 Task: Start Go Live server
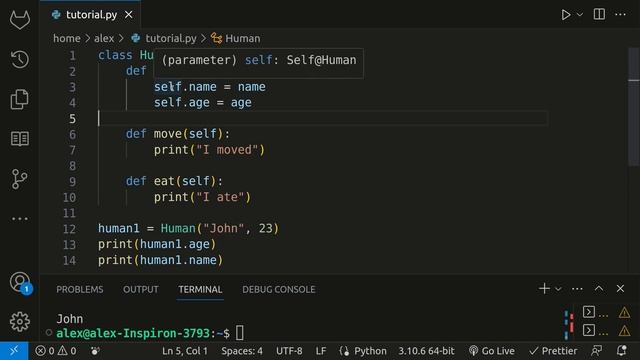pyautogui.click(x=491, y=351)
